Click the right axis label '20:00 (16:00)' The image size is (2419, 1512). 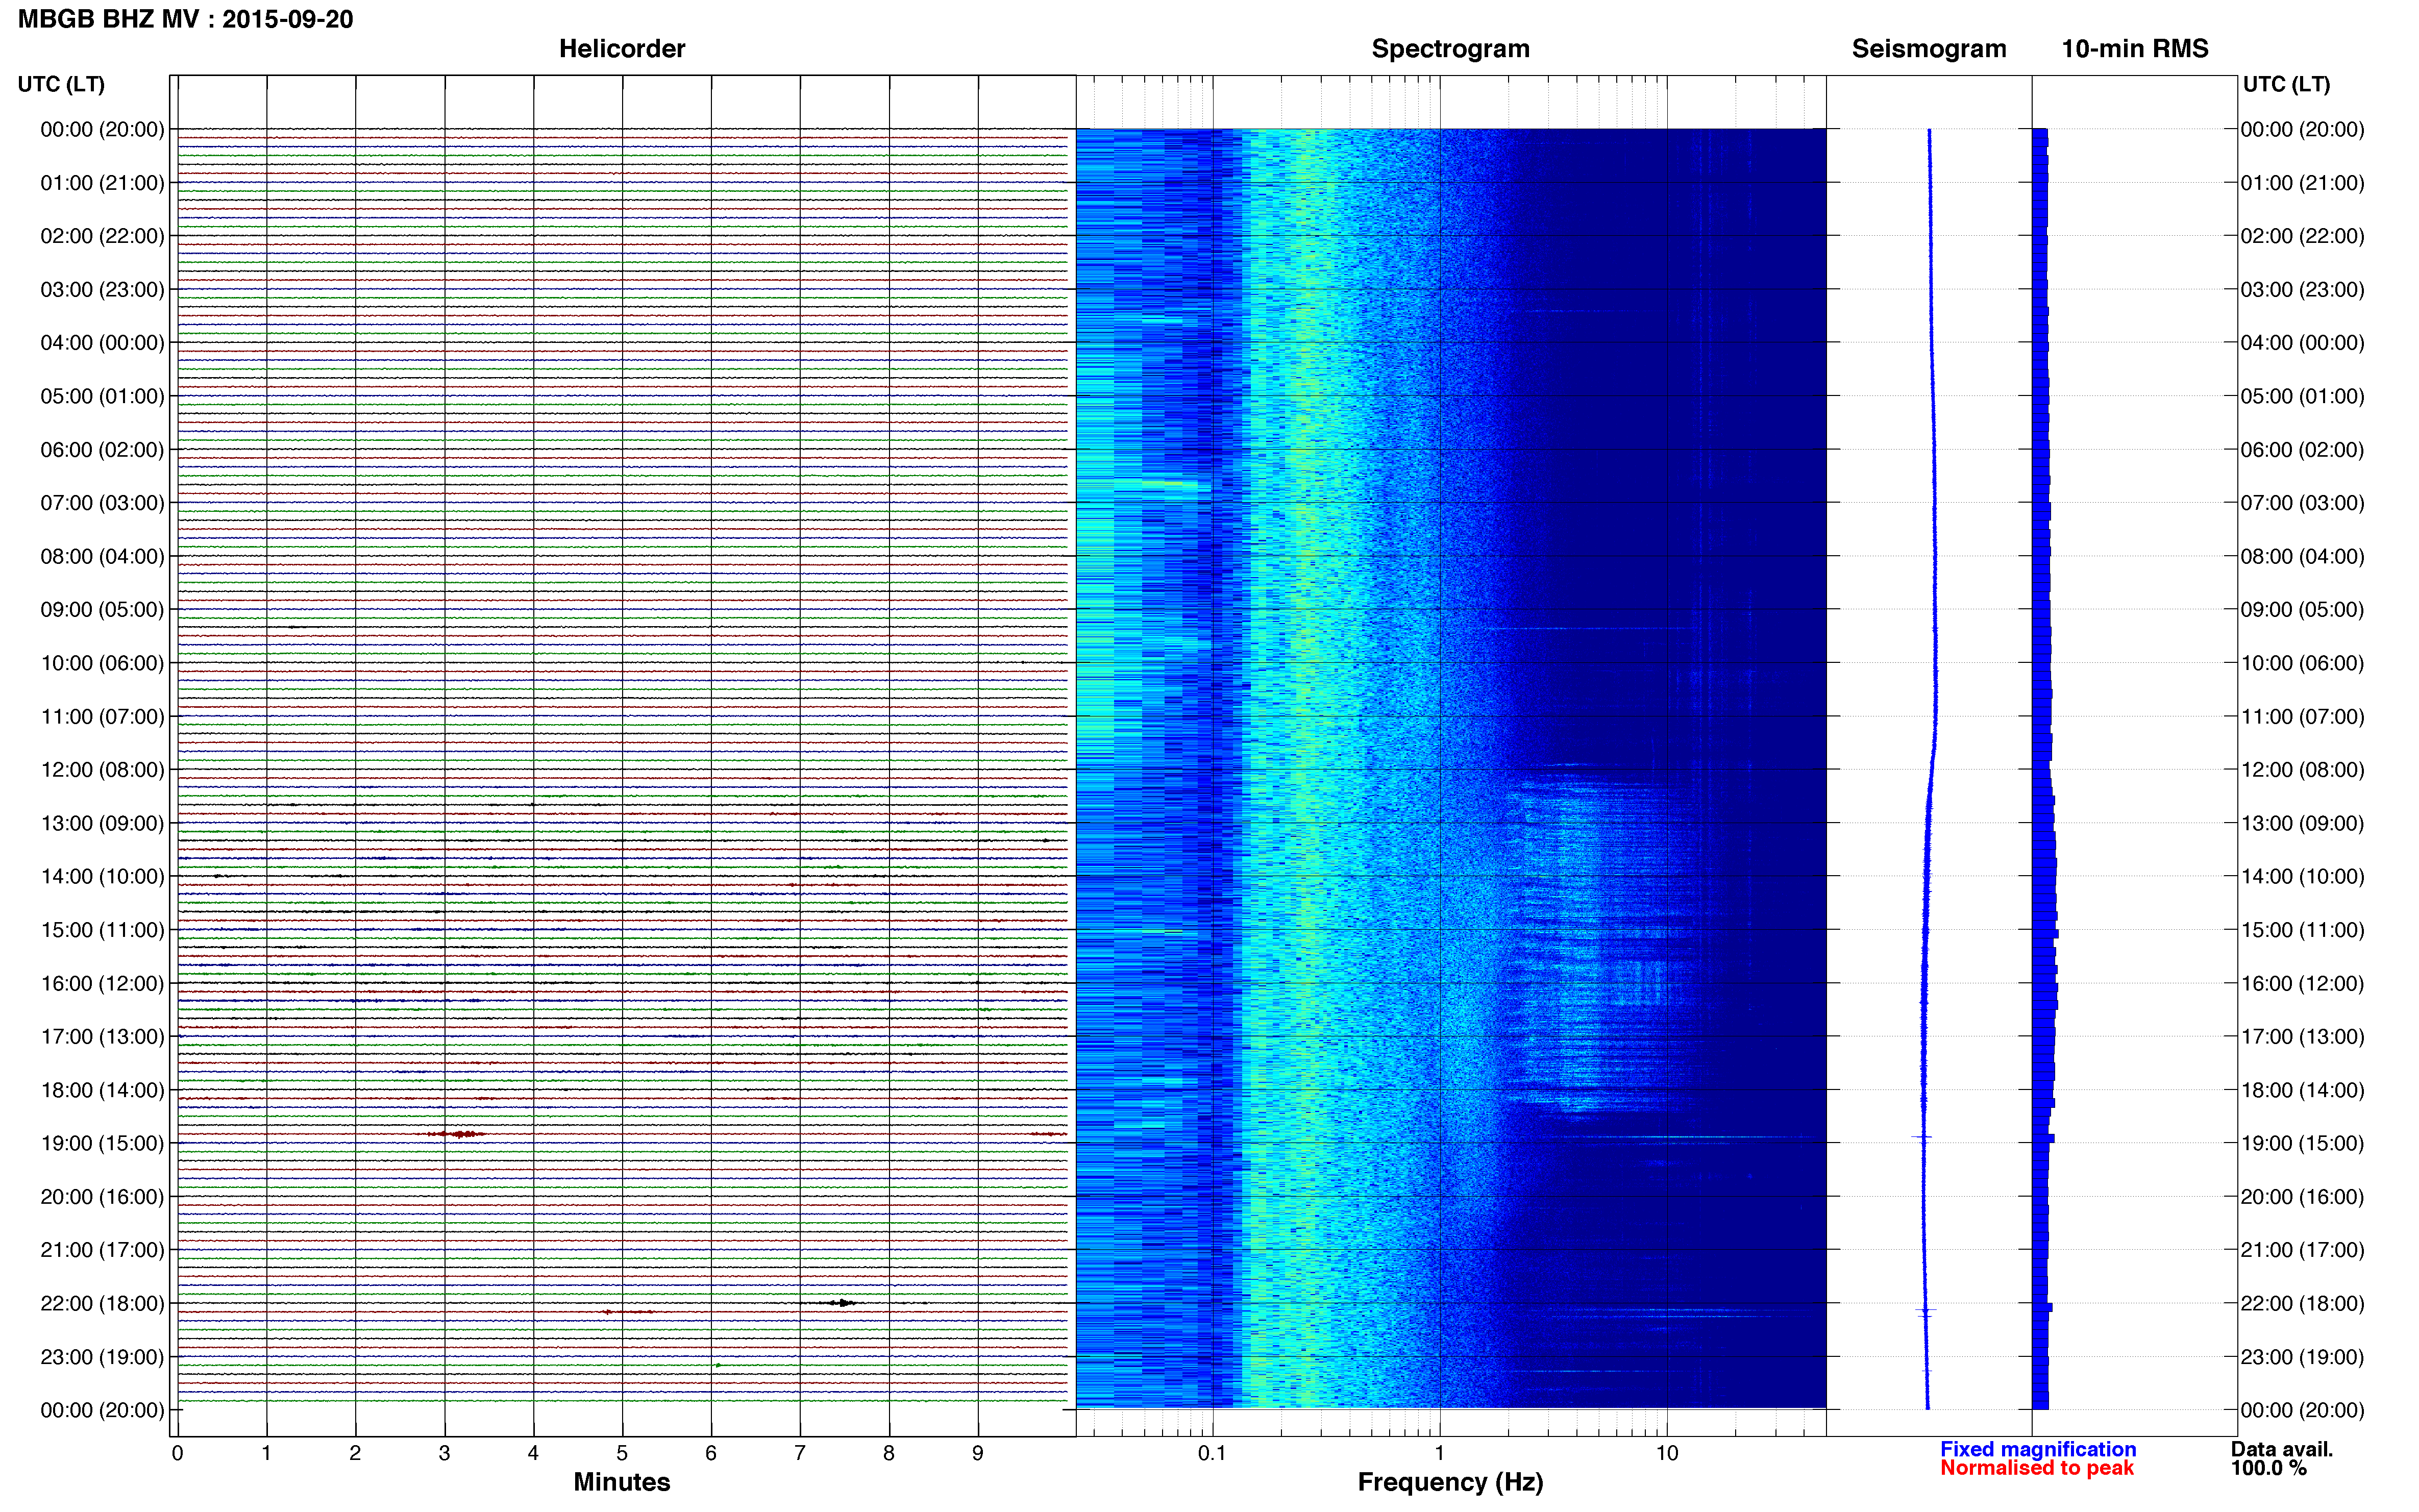click(2302, 1197)
